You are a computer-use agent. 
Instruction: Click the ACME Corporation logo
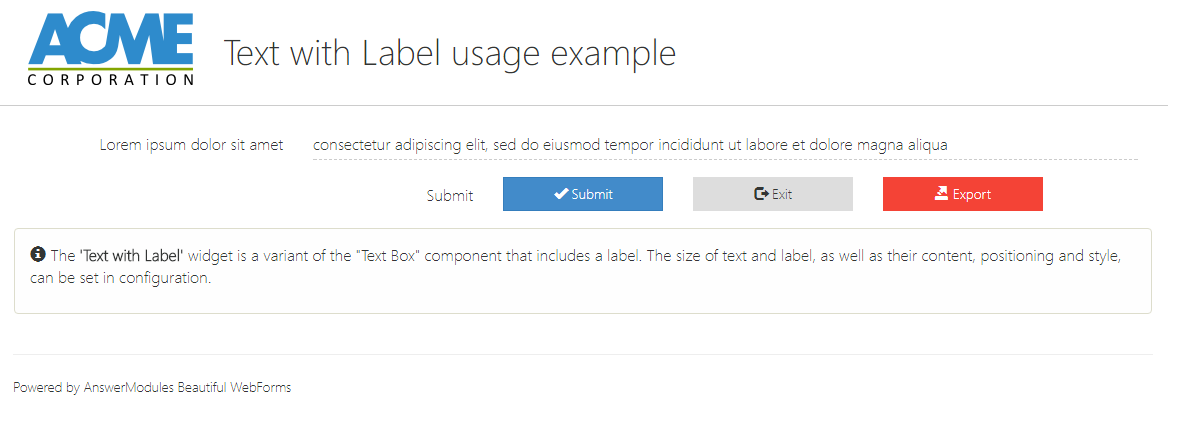click(x=111, y=50)
